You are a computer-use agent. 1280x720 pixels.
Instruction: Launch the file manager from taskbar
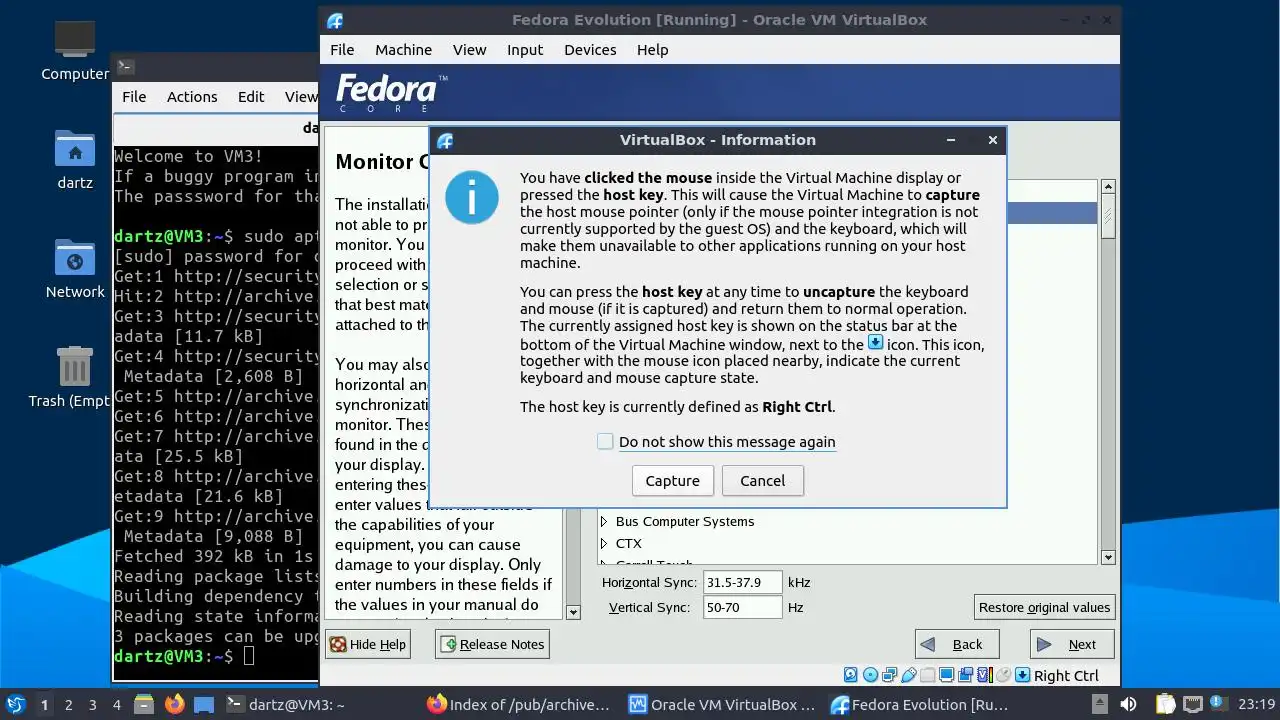point(143,704)
